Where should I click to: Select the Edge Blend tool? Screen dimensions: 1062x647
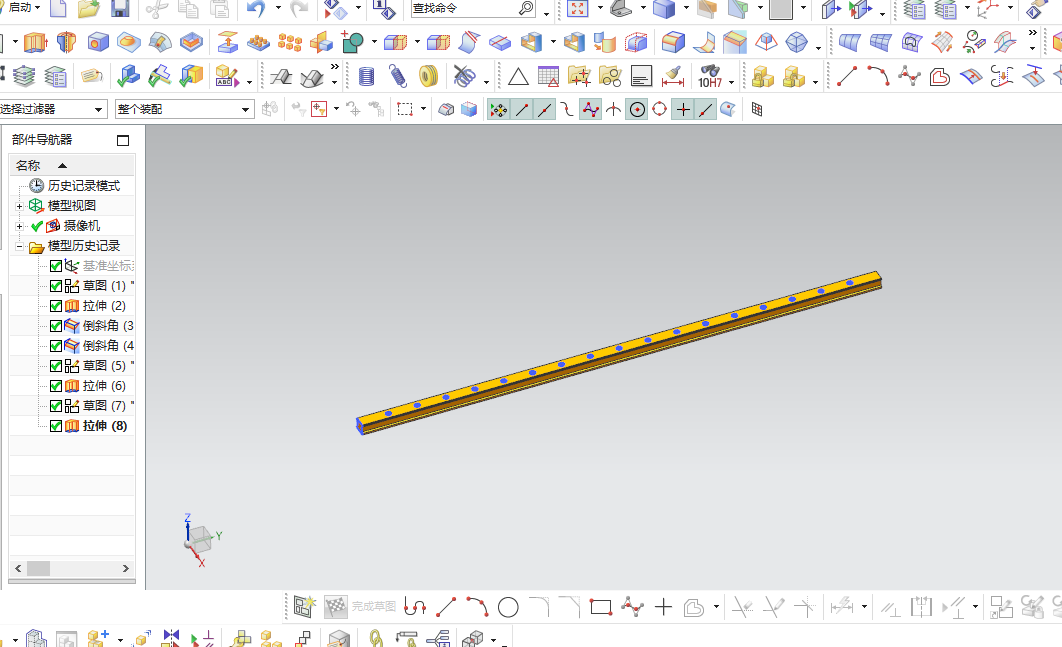[x=673, y=43]
